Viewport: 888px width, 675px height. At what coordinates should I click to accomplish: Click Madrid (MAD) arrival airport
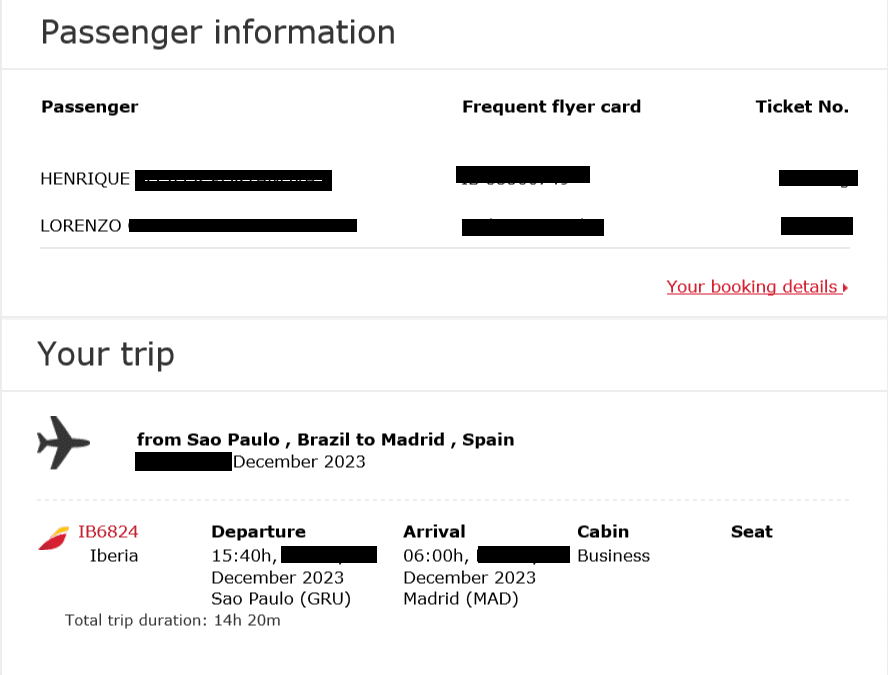coord(460,599)
